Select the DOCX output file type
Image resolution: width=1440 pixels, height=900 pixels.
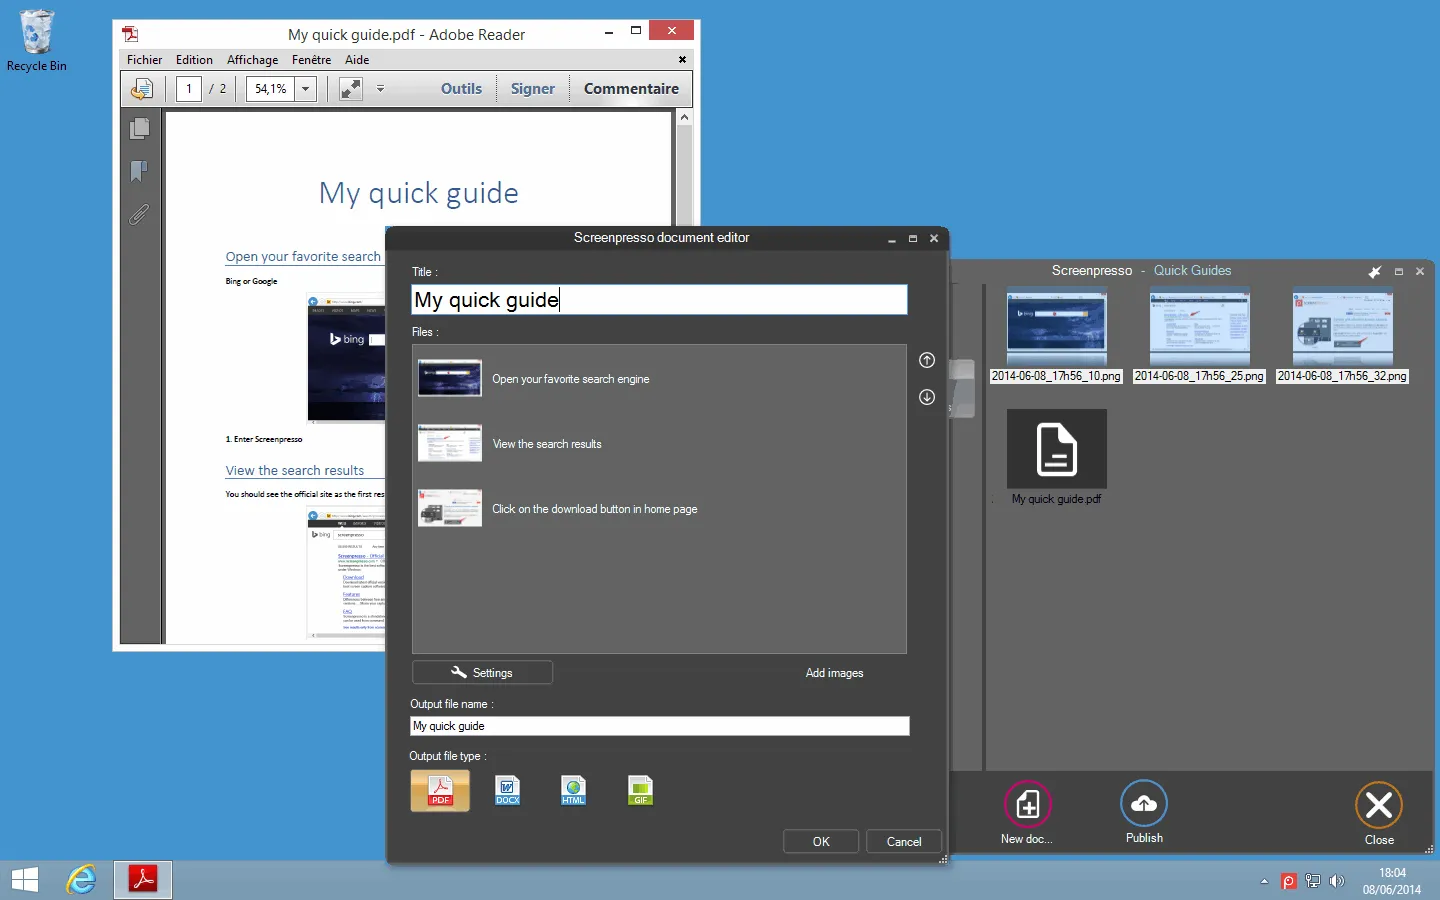tap(507, 790)
